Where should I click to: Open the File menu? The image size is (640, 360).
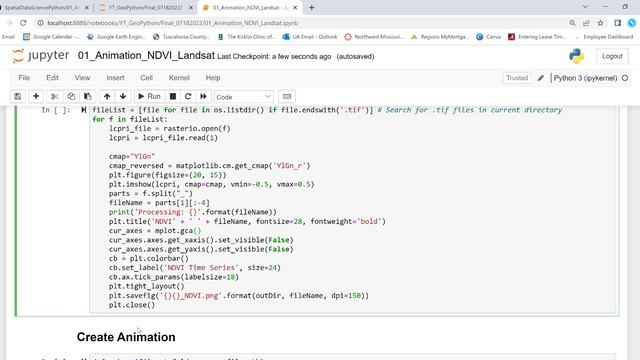tap(24, 78)
